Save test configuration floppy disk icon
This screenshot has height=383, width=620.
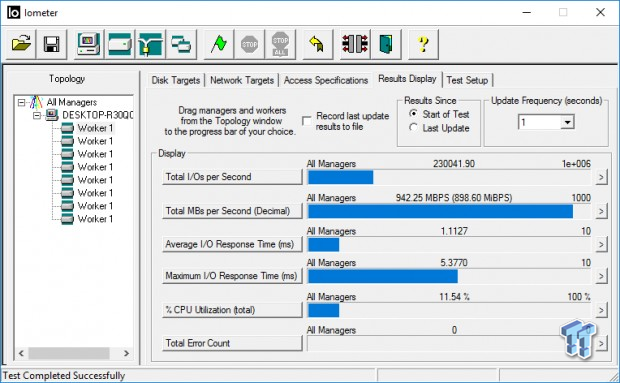51,44
